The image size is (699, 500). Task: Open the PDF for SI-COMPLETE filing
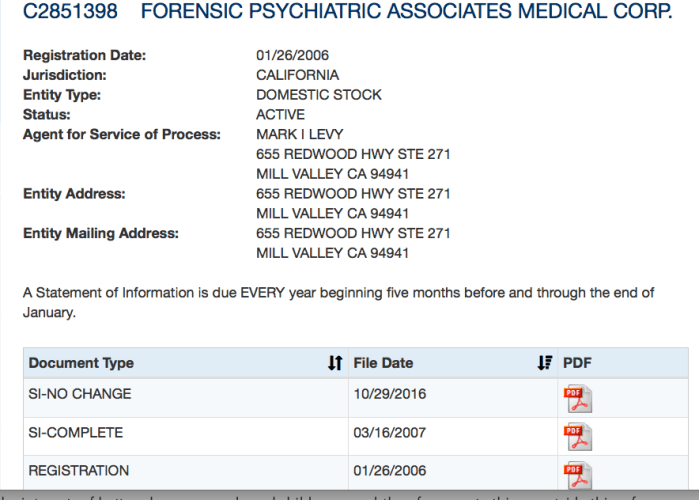577,435
